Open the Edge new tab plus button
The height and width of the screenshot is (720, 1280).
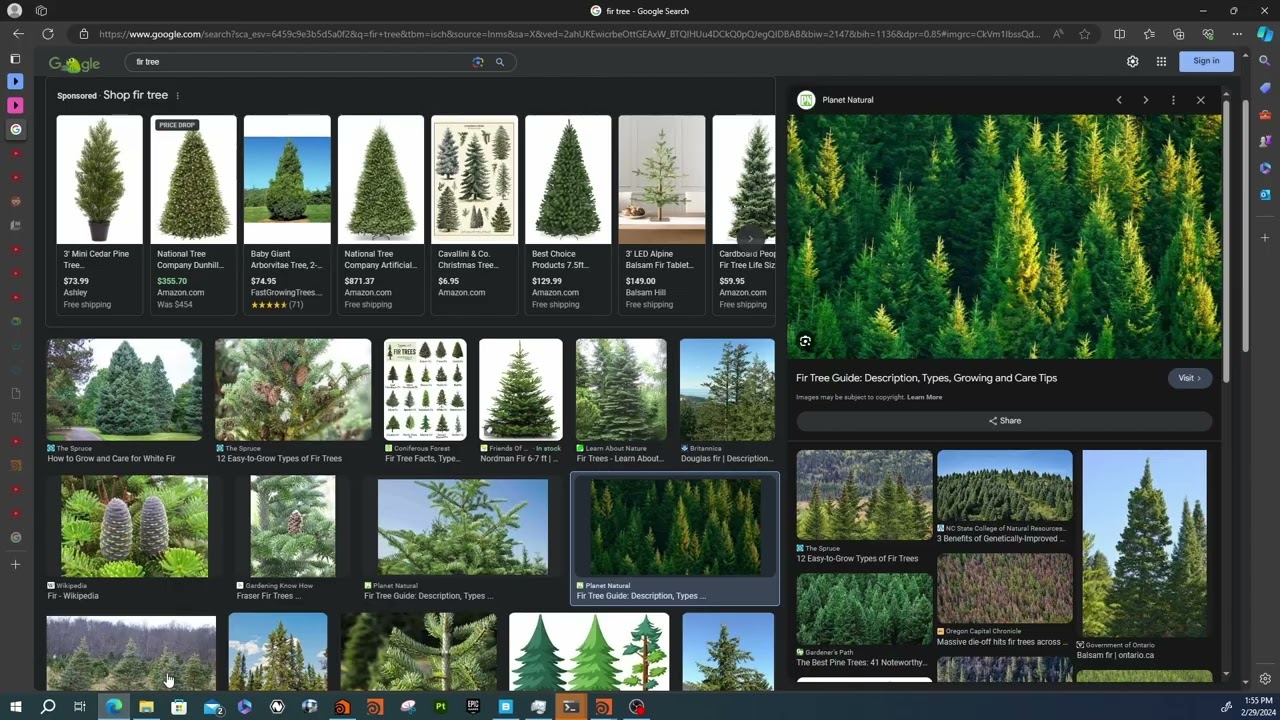point(15,565)
